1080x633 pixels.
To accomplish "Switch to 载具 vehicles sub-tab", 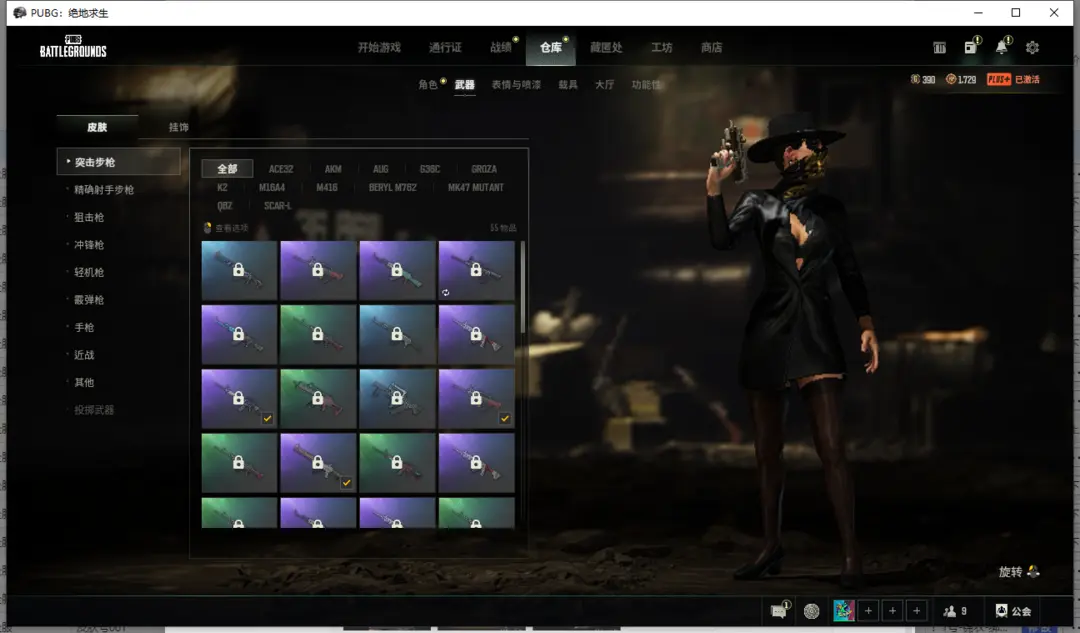I will 568,85.
